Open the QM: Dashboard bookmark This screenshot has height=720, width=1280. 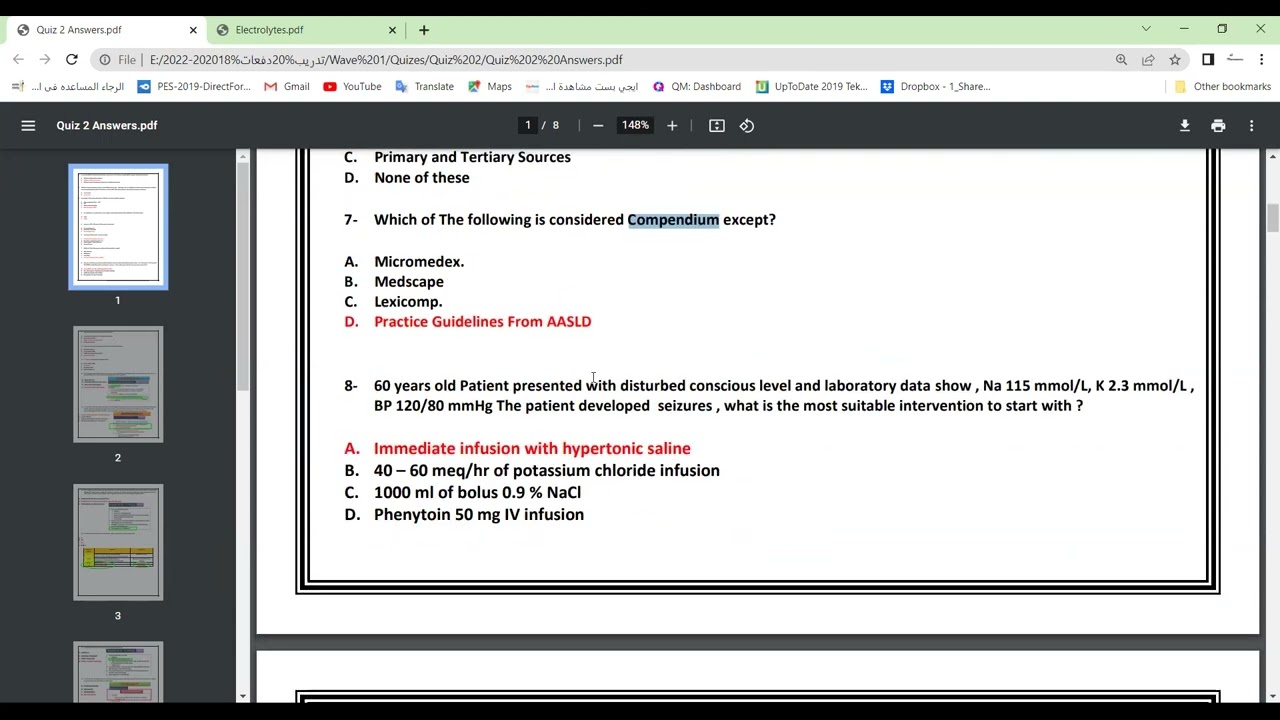[697, 87]
